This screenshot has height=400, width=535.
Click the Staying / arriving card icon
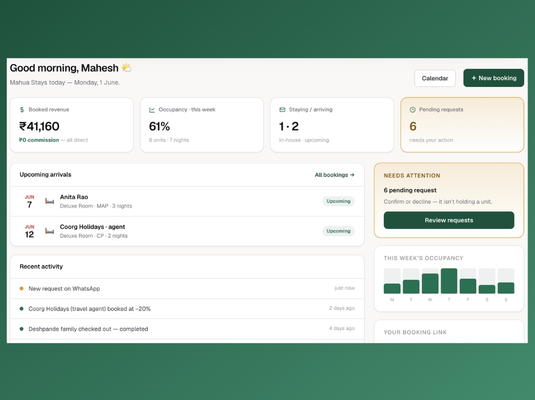tap(282, 110)
